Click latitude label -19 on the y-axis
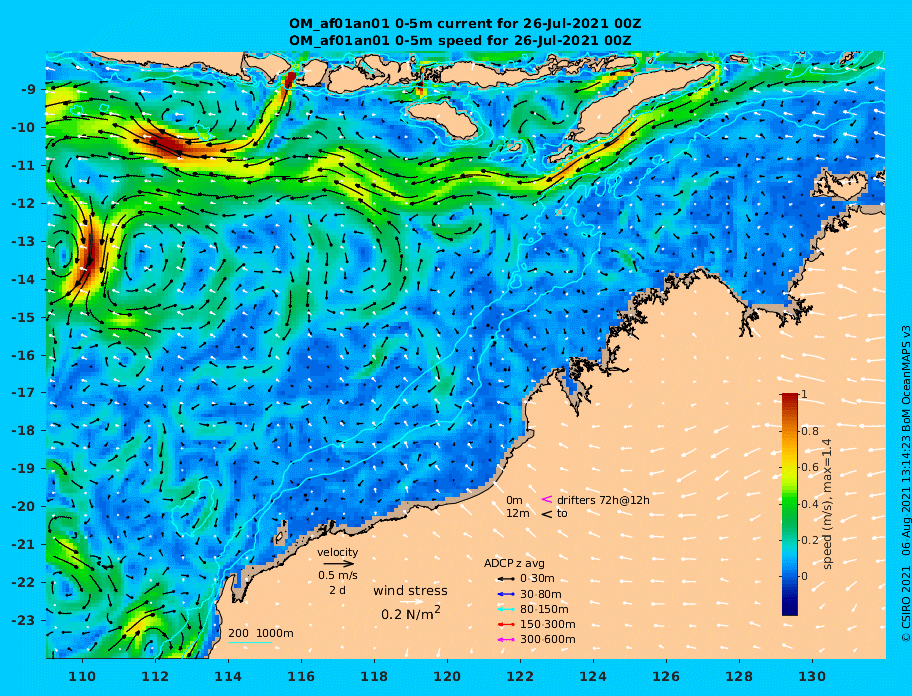Viewport: 912px width, 696px height. pyautogui.click(x=24, y=469)
